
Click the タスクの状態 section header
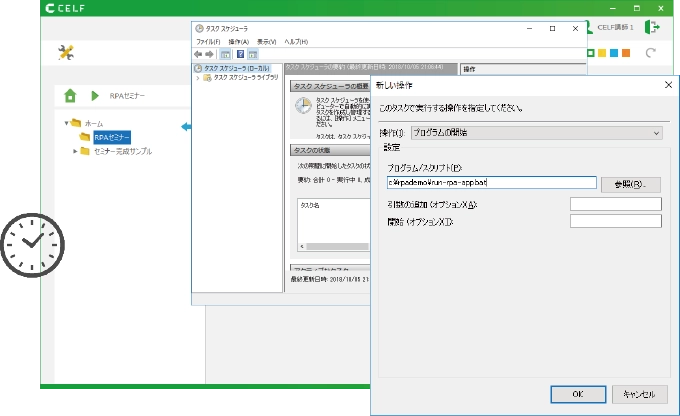(330, 150)
